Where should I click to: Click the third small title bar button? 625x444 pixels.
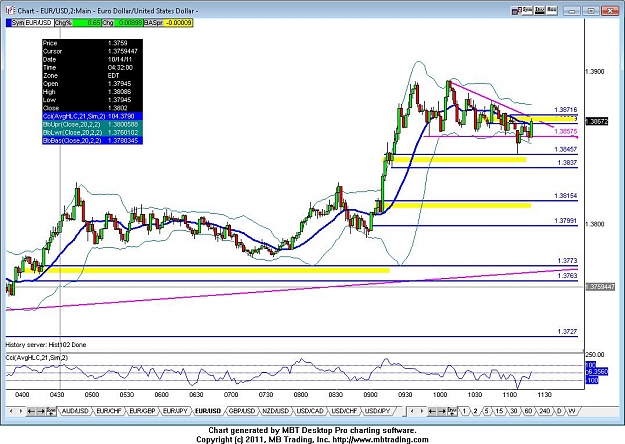tap(552, 10)
